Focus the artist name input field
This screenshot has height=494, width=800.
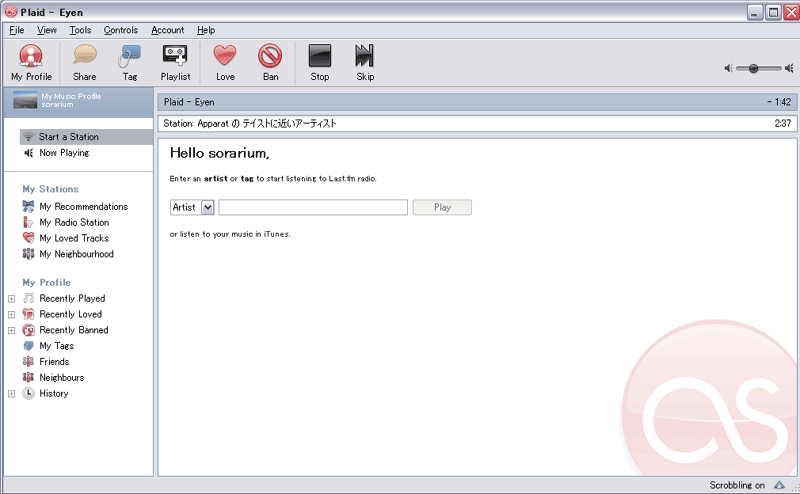[313, 207]
